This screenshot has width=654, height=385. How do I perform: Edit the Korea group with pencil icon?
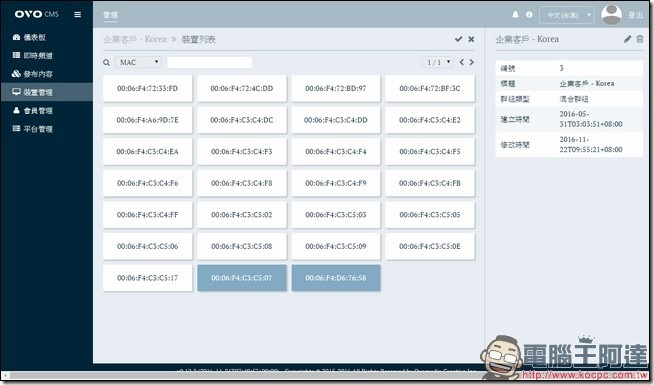[x=627, y=39]
